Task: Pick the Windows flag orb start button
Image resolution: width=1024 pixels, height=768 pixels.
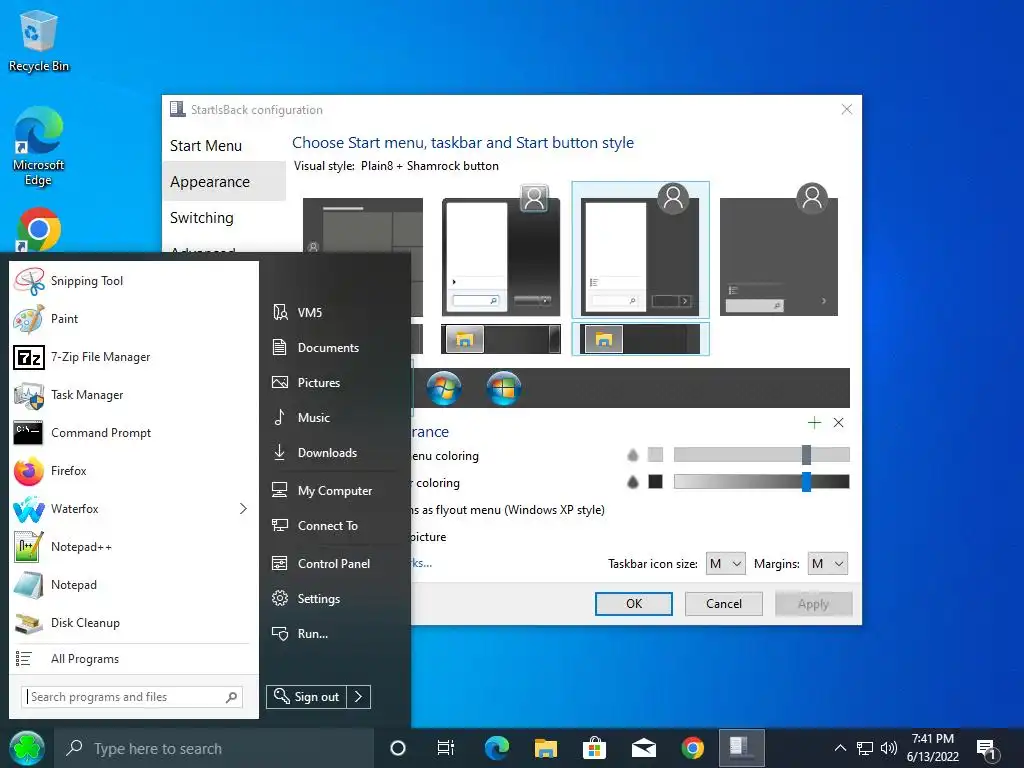Action: [x=504, y=388]
